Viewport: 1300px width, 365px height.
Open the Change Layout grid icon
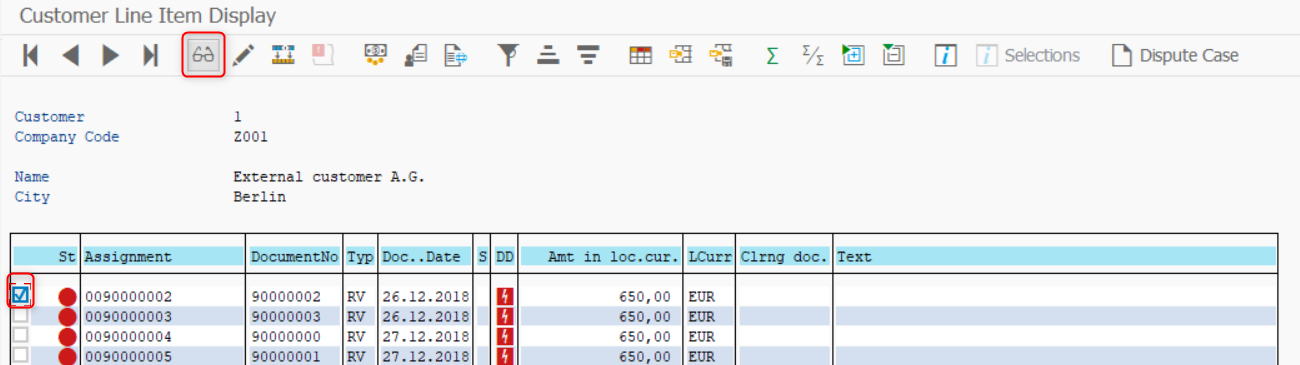[x=640, y=55]
